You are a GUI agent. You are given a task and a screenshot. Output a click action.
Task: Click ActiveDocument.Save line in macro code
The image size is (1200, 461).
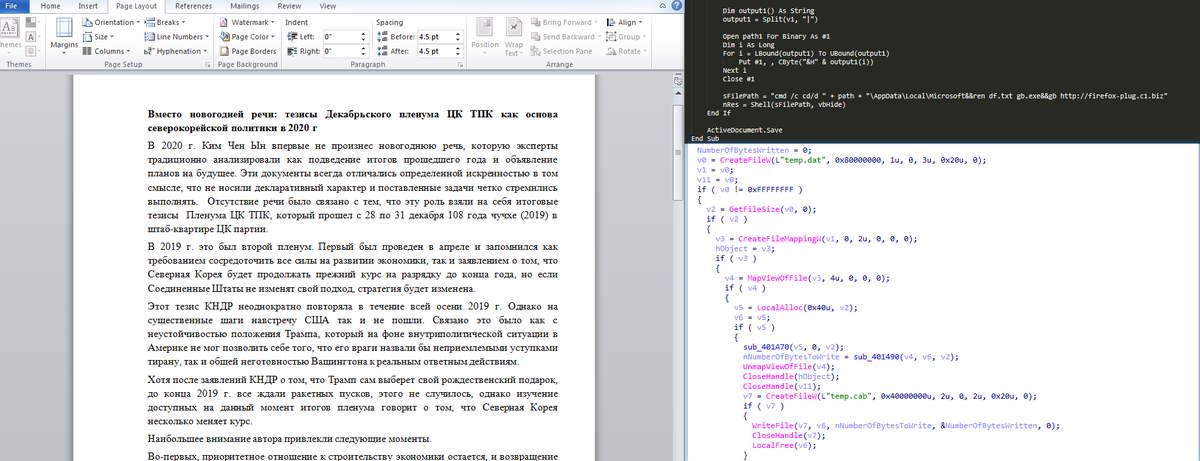coord(744,130)
